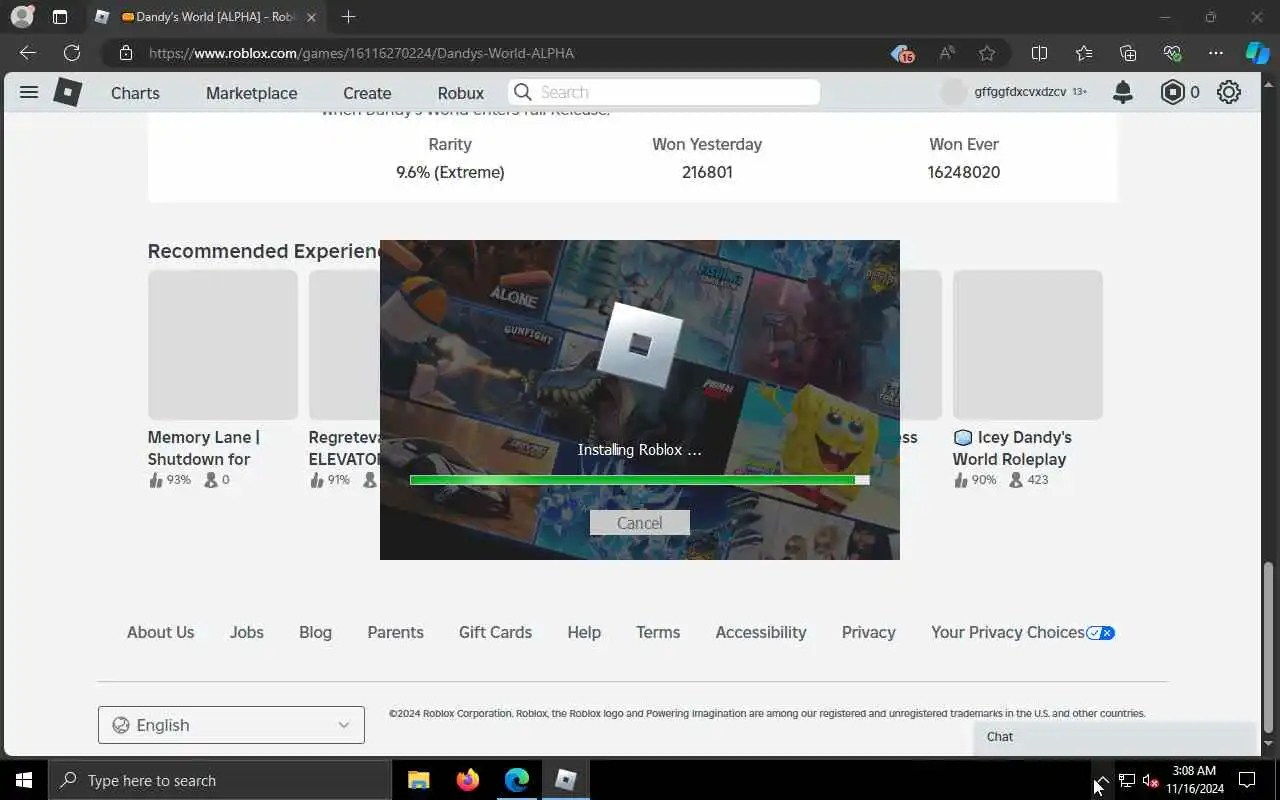The width and height of the screenshot is (1280, 800).
Task: Click the browser address bar URL
Action: [x=361, y=53]
